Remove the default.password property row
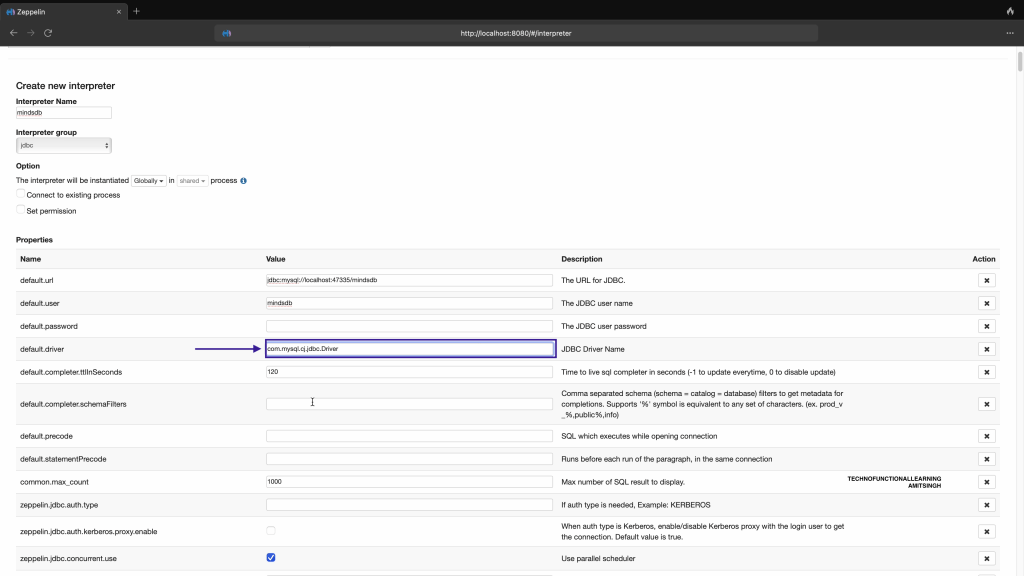 coord(986,326)
